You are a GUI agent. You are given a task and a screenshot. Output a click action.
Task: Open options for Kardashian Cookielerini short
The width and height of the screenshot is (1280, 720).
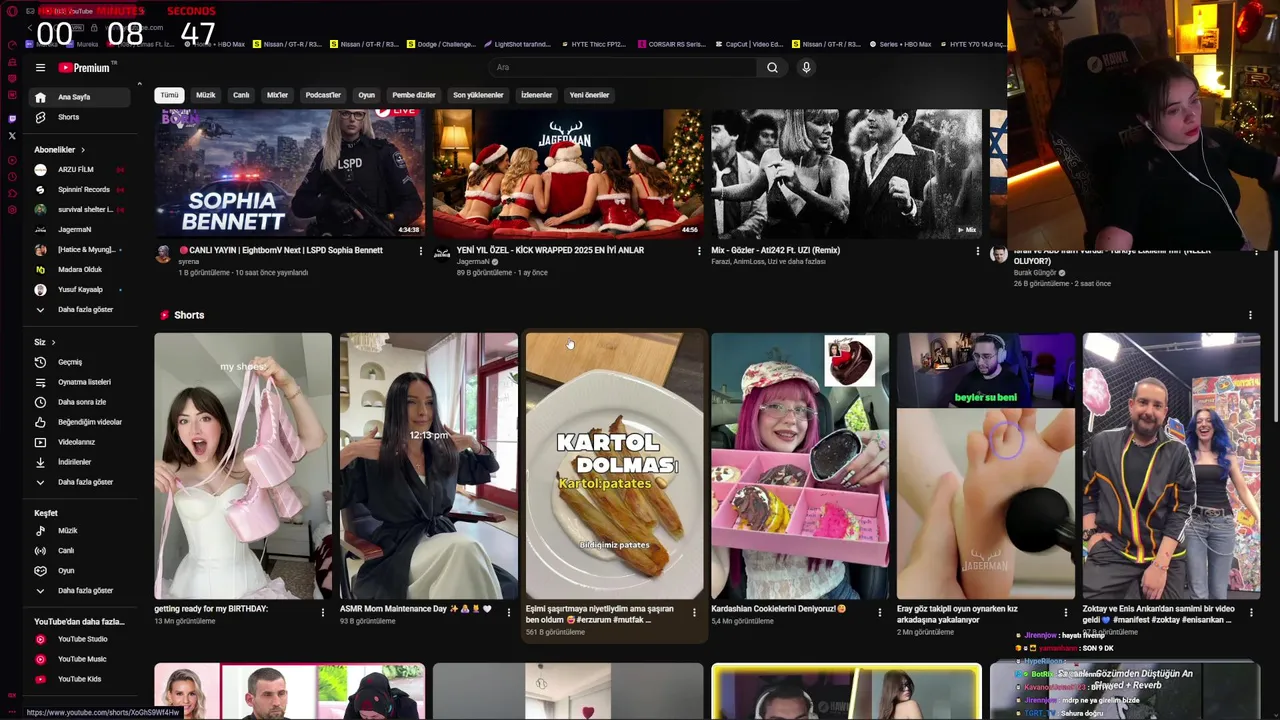(x=880, y=612)
